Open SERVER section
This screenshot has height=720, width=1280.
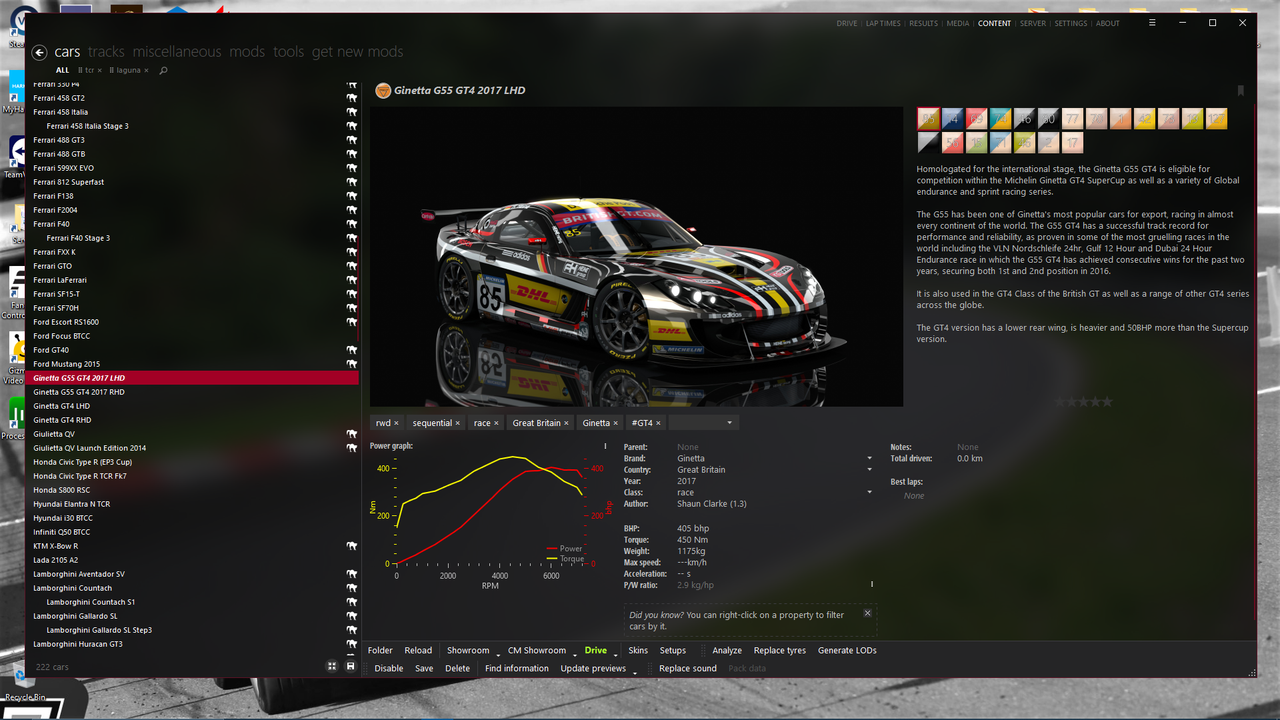[x=1033, y=23]
